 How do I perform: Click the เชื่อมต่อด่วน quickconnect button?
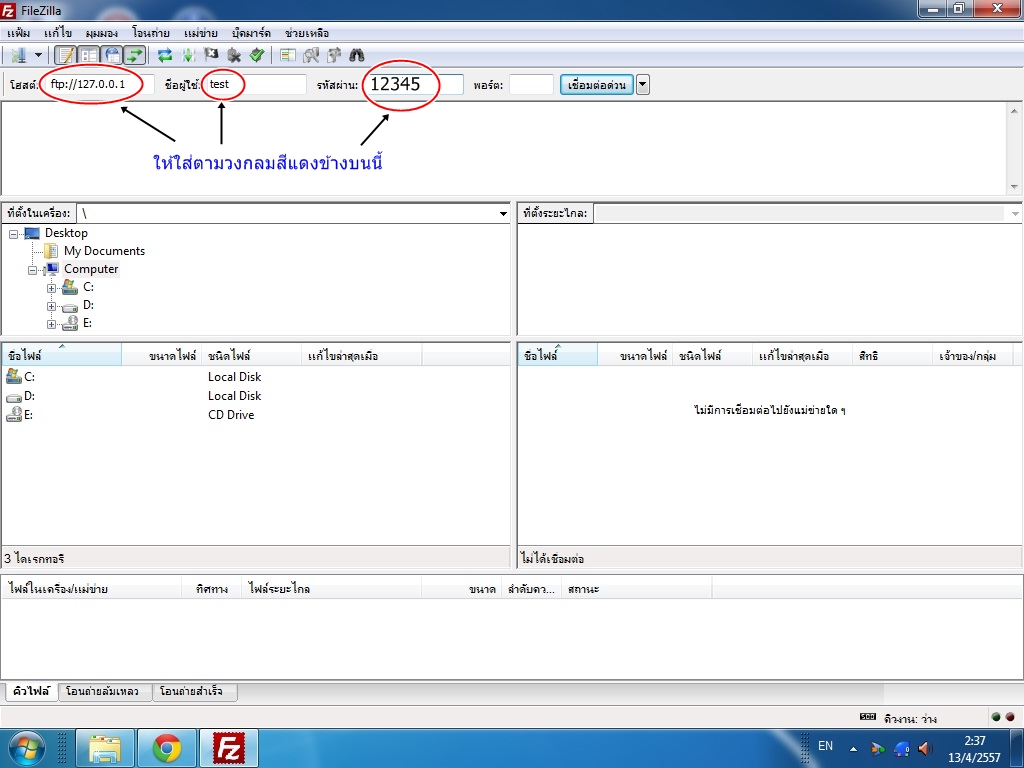pos(596,85)
